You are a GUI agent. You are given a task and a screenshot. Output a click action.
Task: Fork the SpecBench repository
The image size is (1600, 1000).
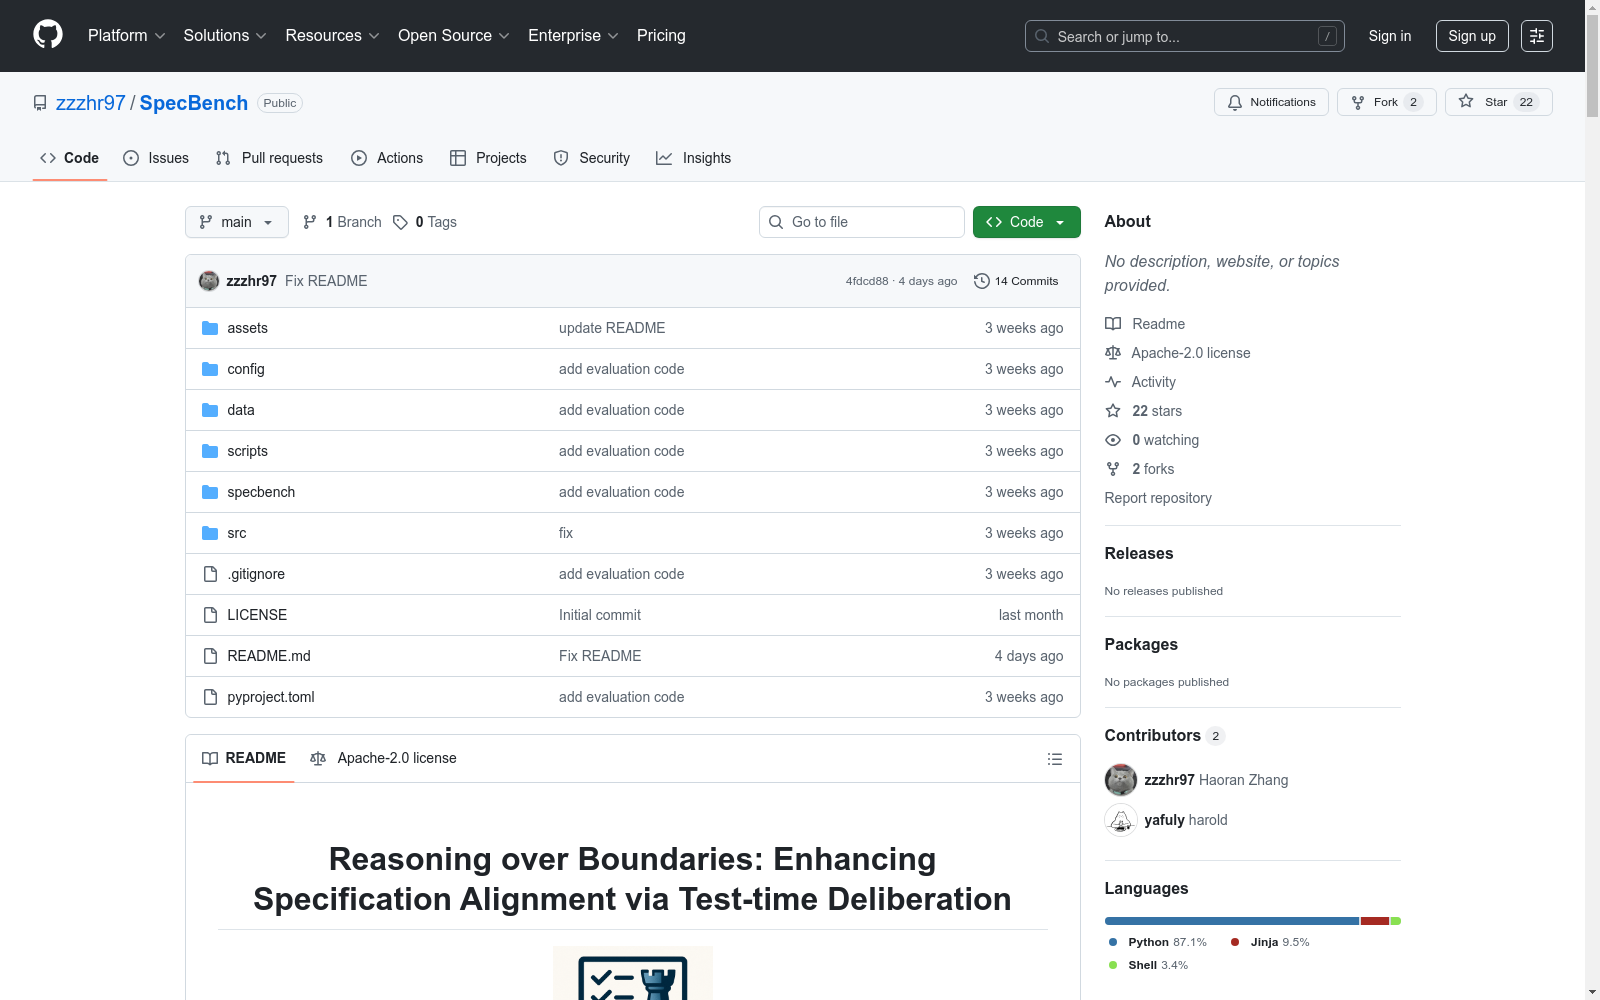click(x=1386, y=102)
